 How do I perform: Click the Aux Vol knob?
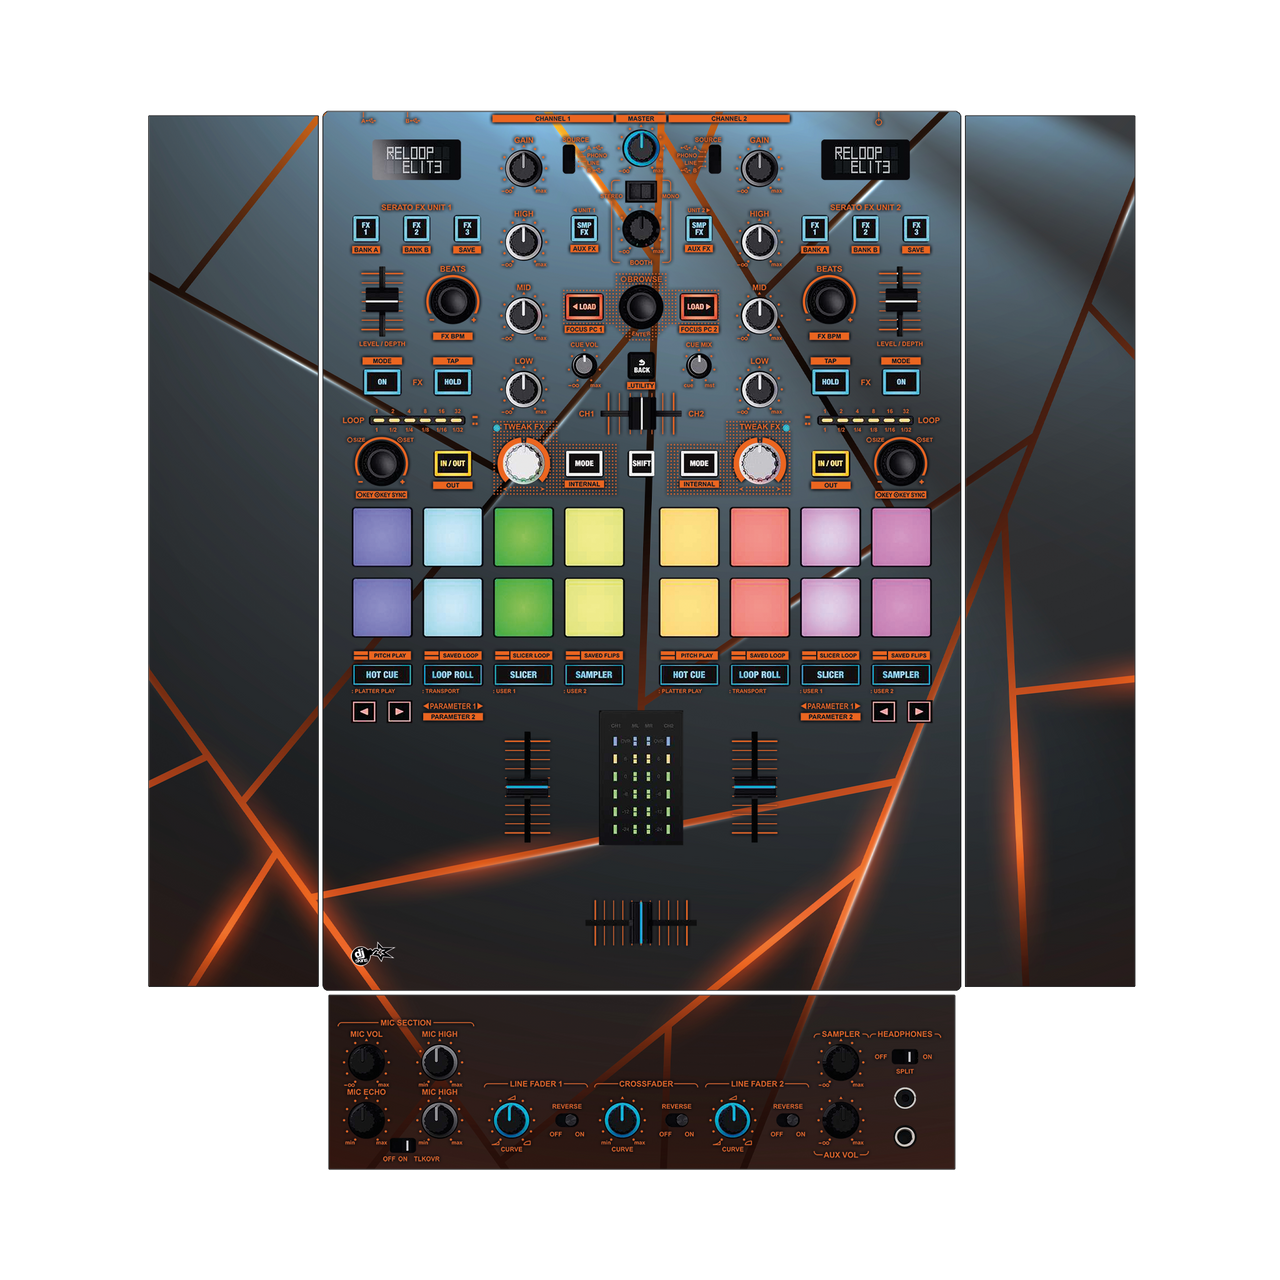tap(841, 1119)
